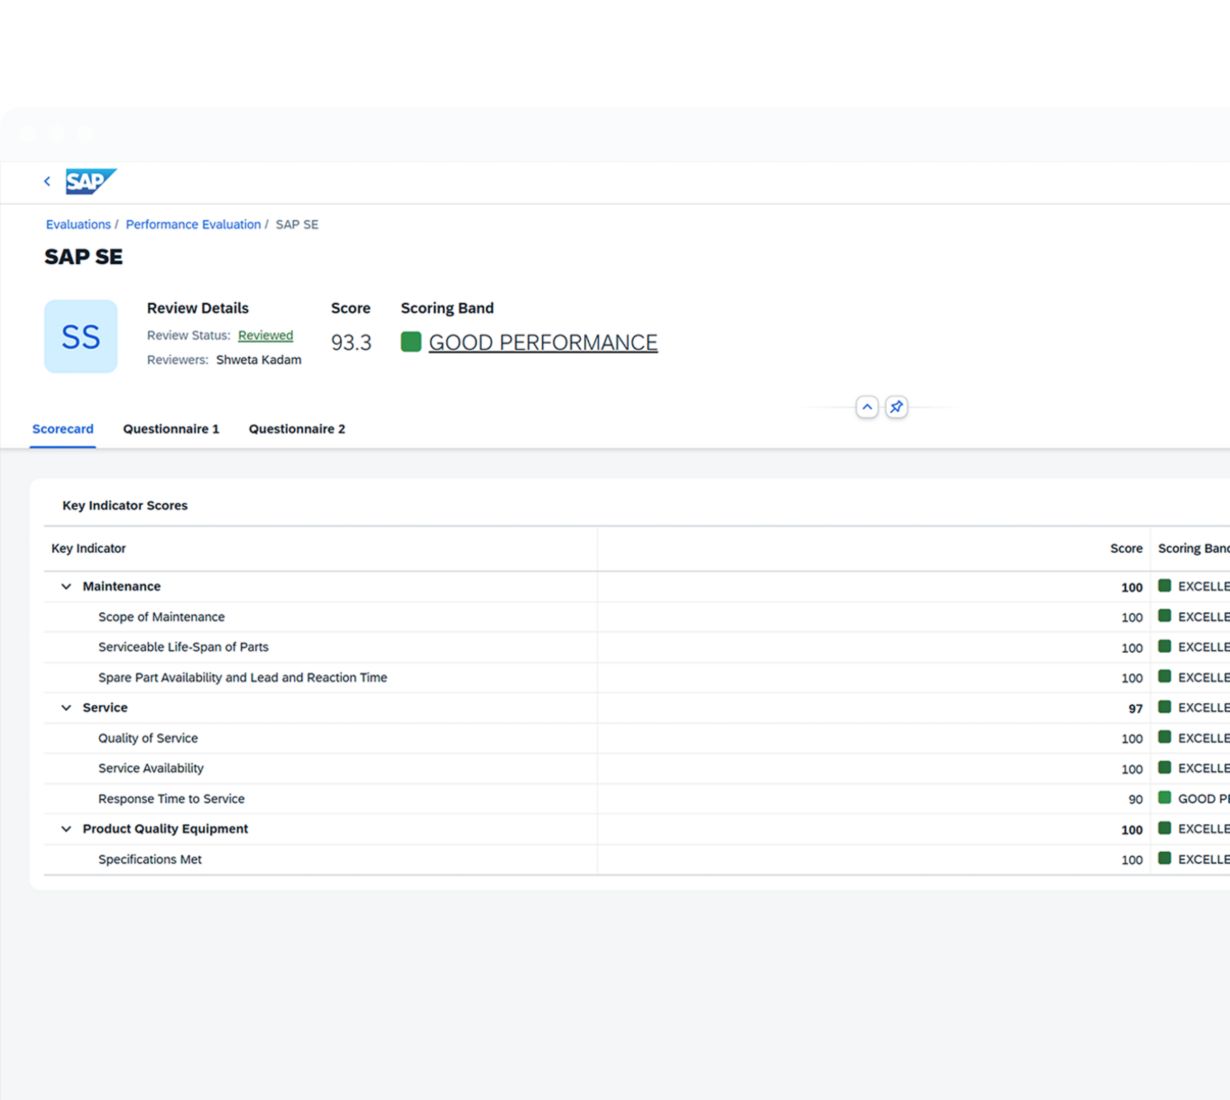Click scoring swatch for Specifications Met
Screen dimensions: 1230x1100
click(x=1164, y=859)
